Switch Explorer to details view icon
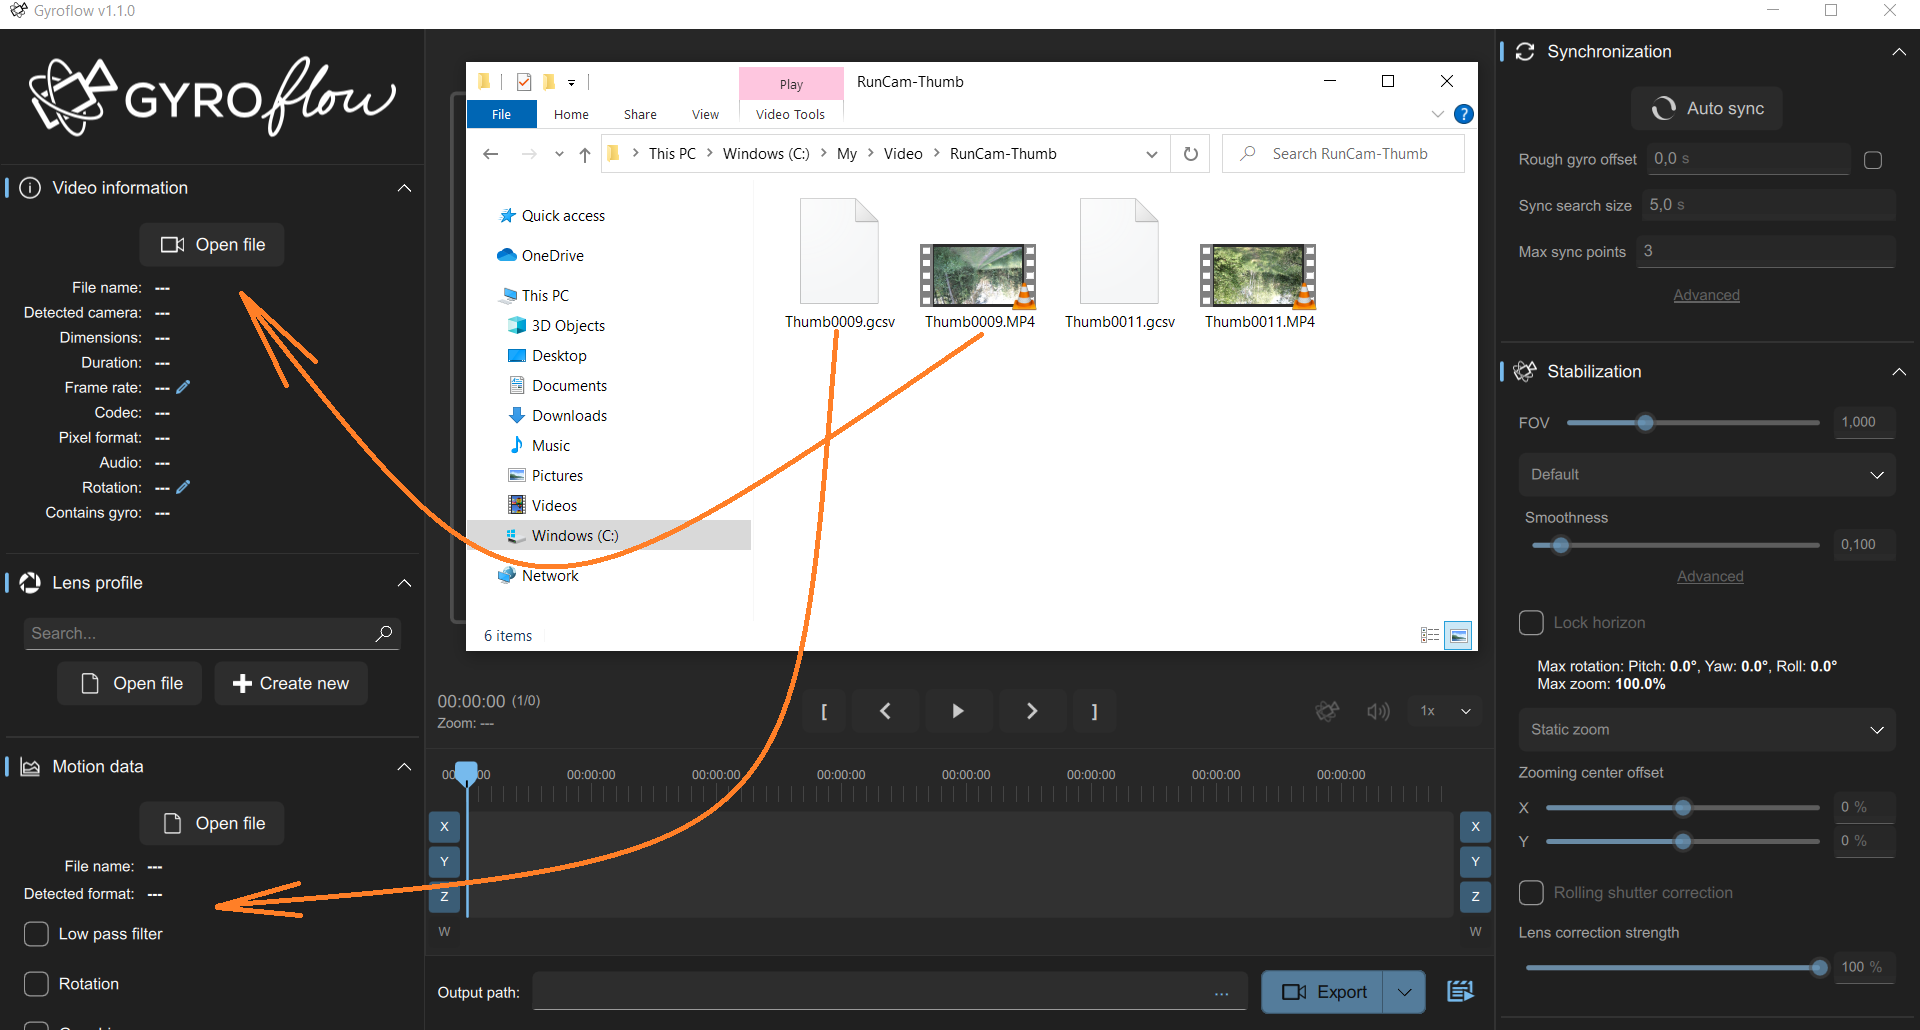The width and height of the screenshot is (1920, 1030). tap(1430, 635)
